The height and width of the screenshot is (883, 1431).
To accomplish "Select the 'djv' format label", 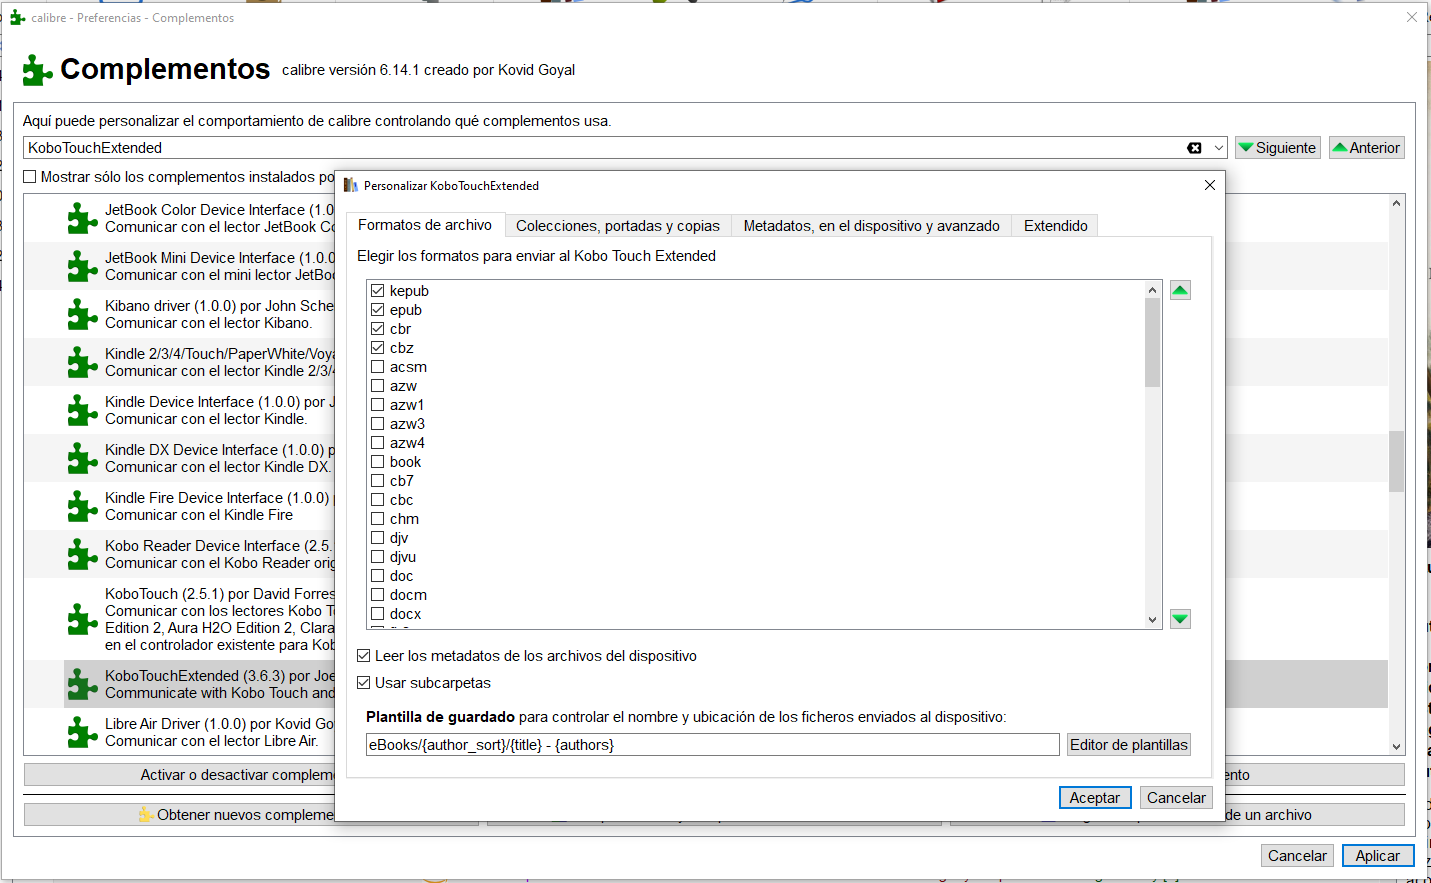I will tap(399, 538).
